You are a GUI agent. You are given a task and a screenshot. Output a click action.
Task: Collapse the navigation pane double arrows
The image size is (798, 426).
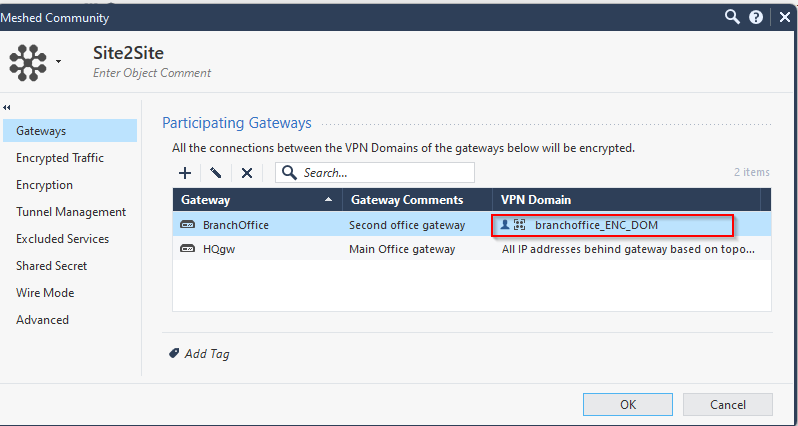click(7, 107)
